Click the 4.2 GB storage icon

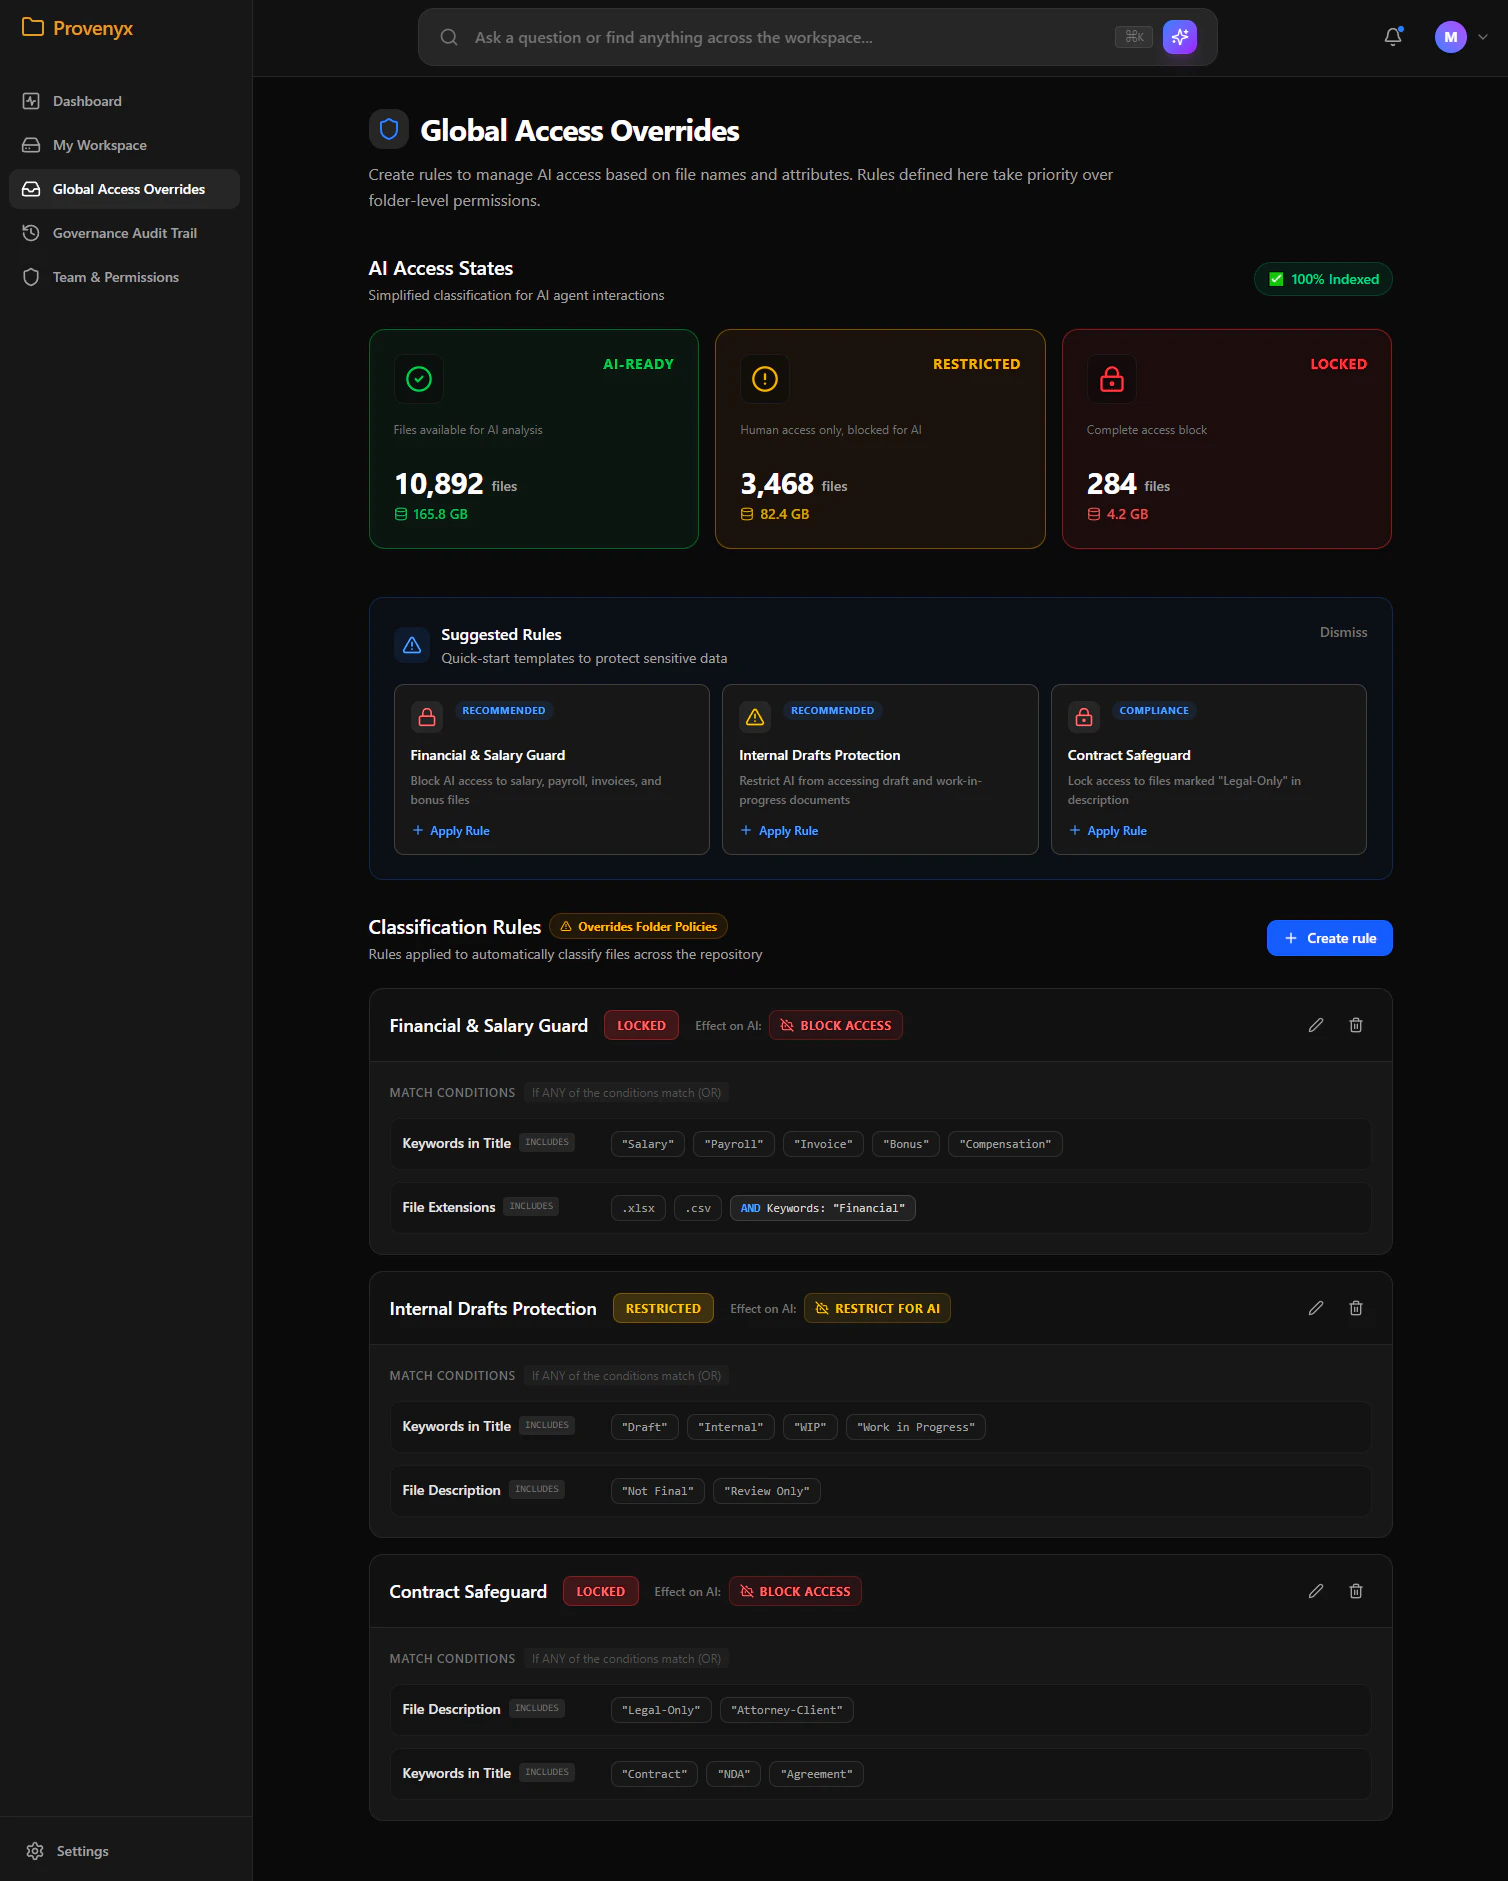point(1094,514)
